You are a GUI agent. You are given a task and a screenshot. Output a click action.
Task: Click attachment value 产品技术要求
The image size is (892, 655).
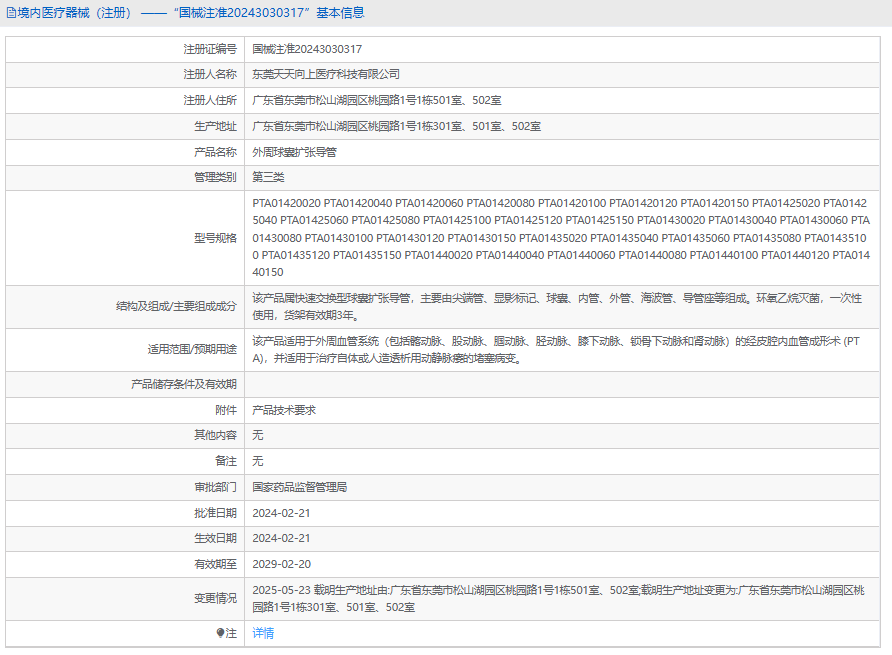[284, 410]
